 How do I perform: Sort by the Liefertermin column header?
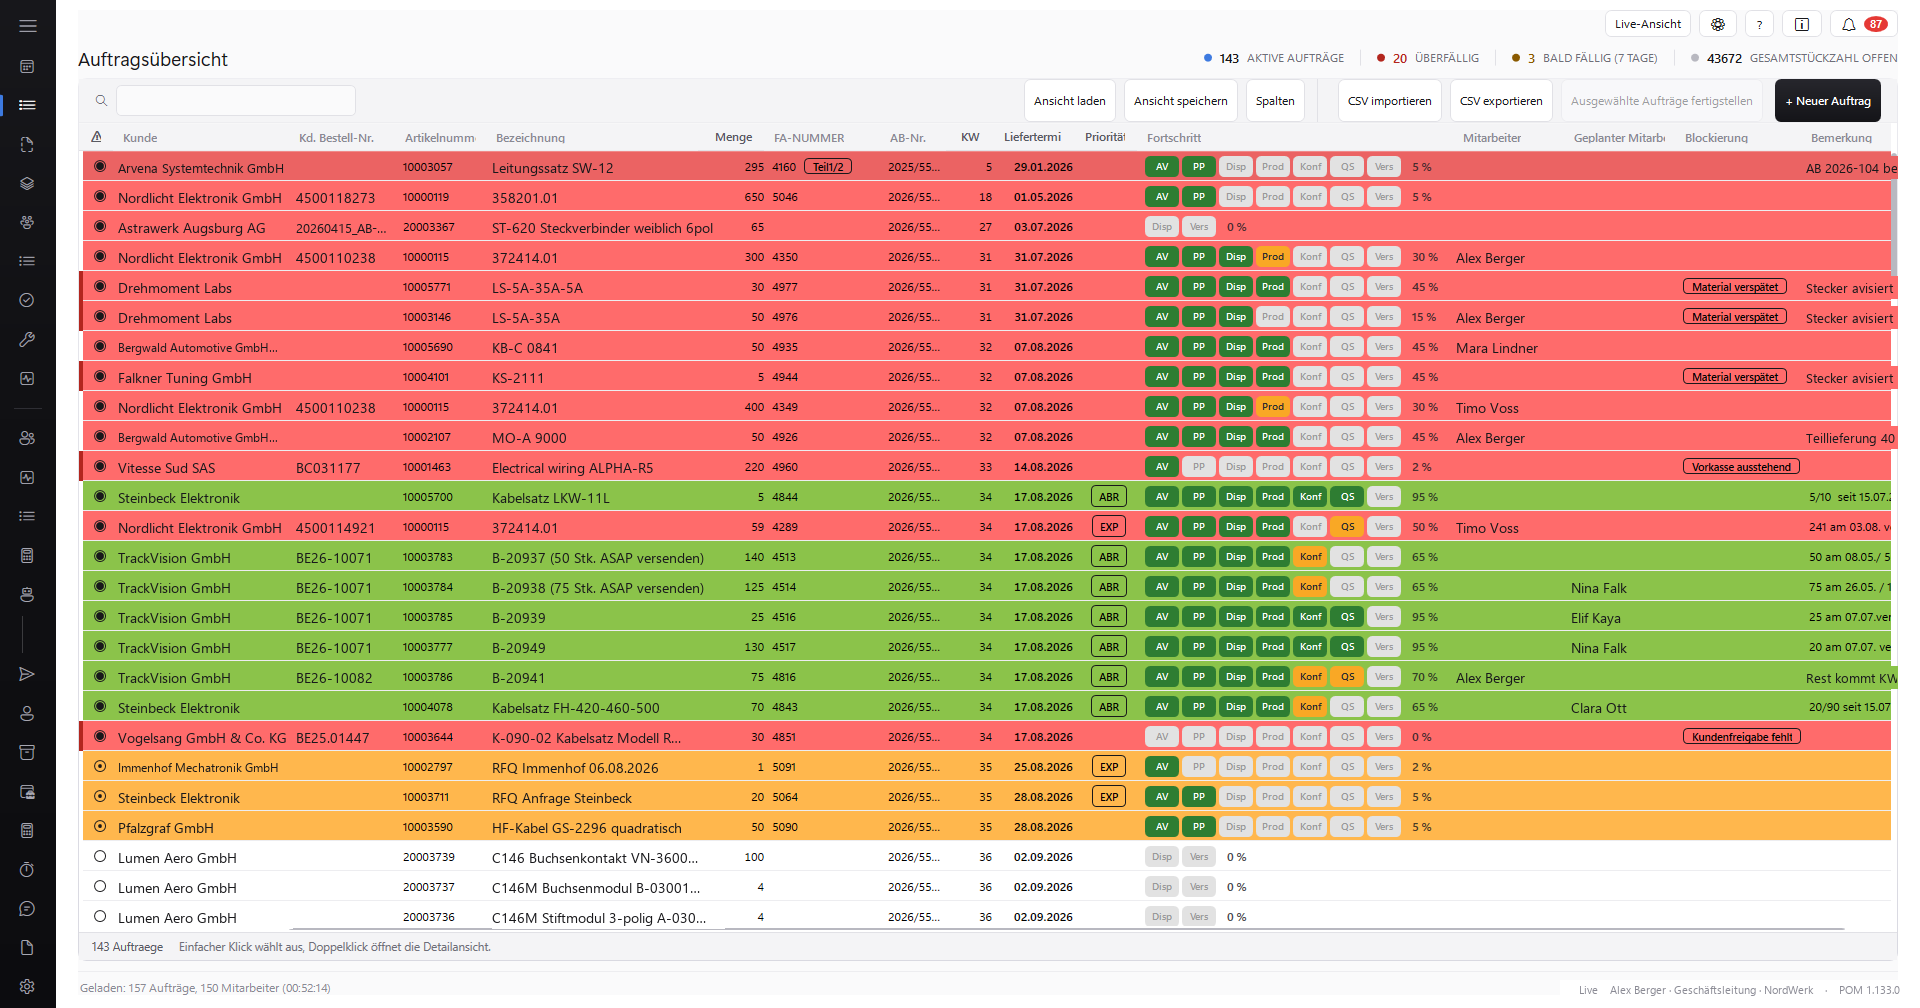[x=1032, y=137]
